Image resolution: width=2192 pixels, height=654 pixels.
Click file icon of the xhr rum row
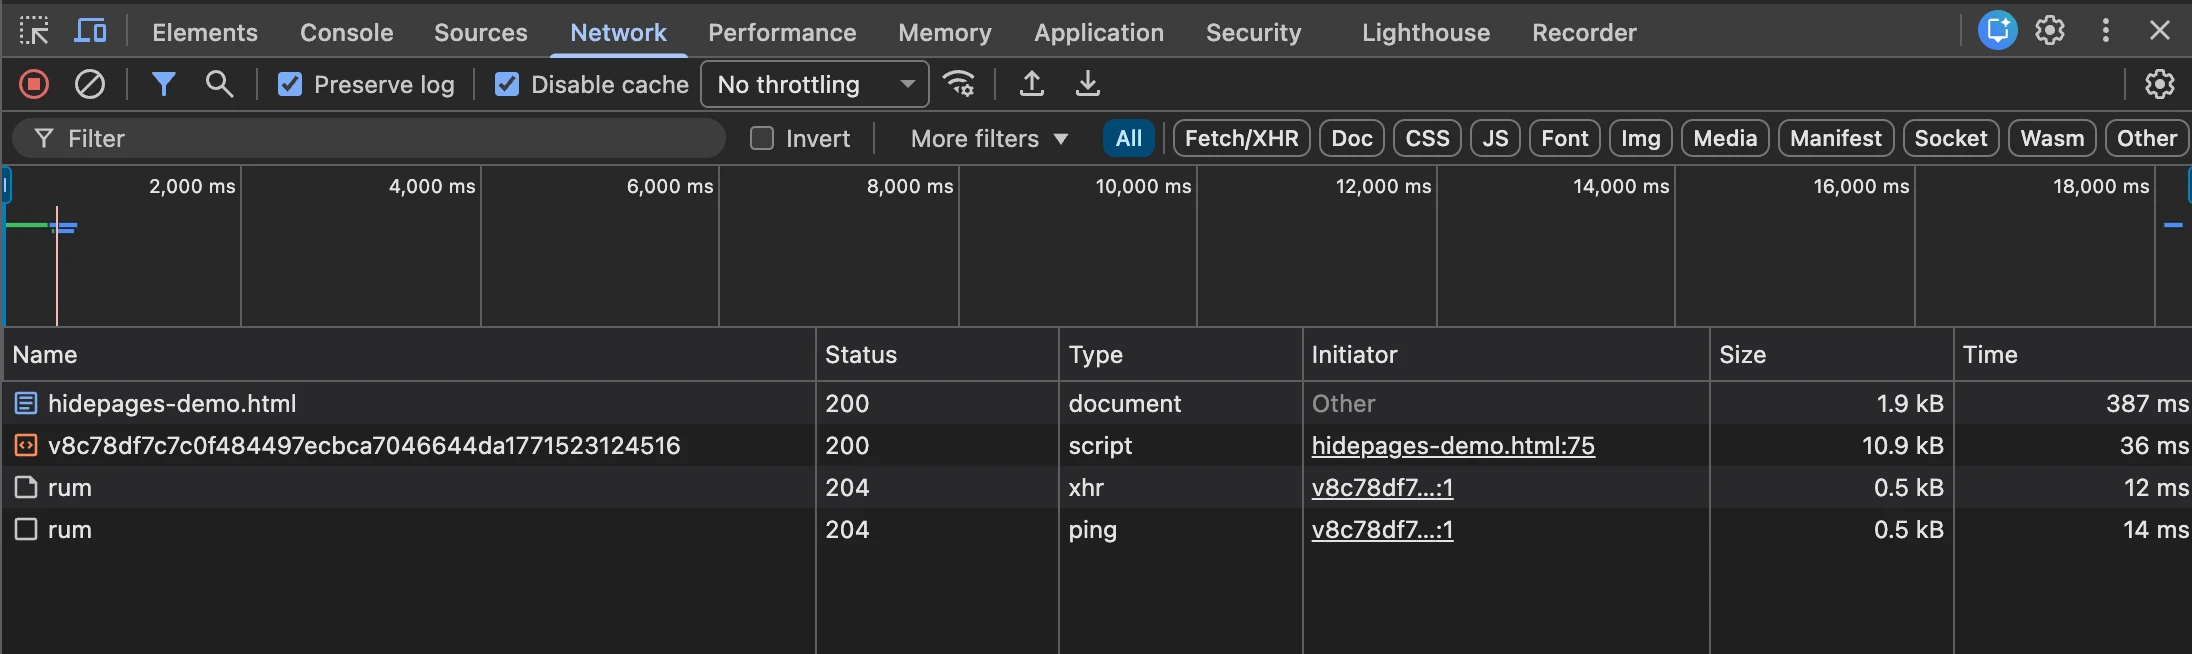click(x=26, y=488)
